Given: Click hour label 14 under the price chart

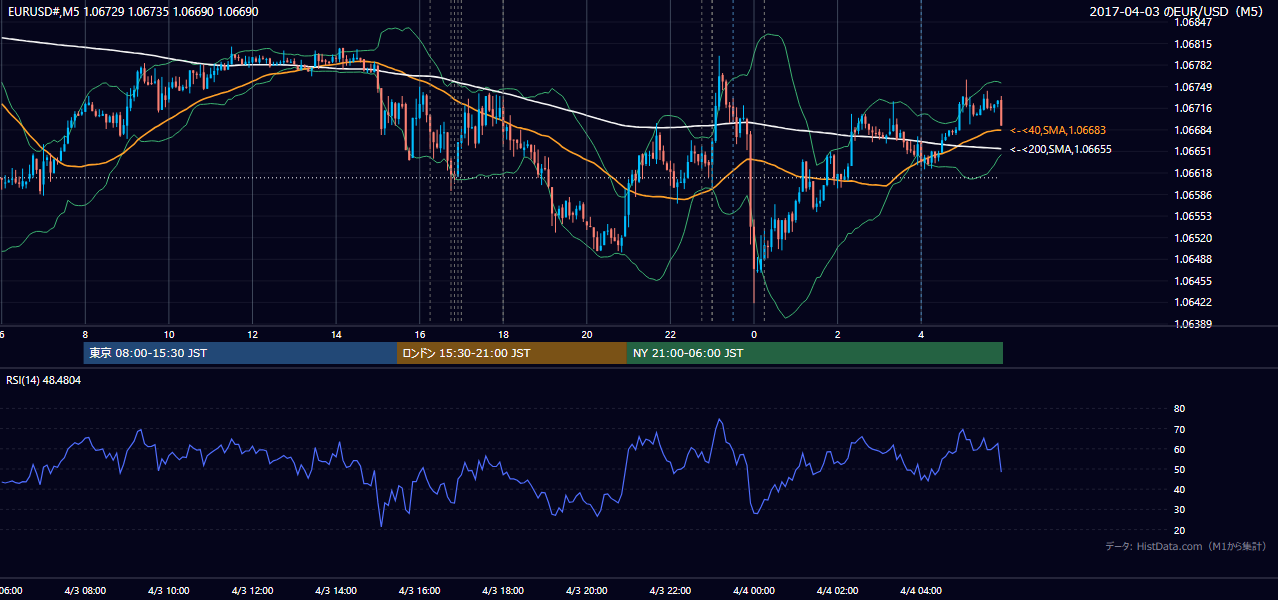Looking at the screenshot, I should [x=336, y=335].
